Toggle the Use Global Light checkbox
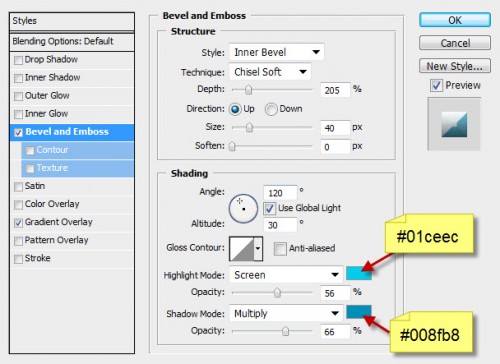This screenshot has height=364, width=500. click(269, 209)
